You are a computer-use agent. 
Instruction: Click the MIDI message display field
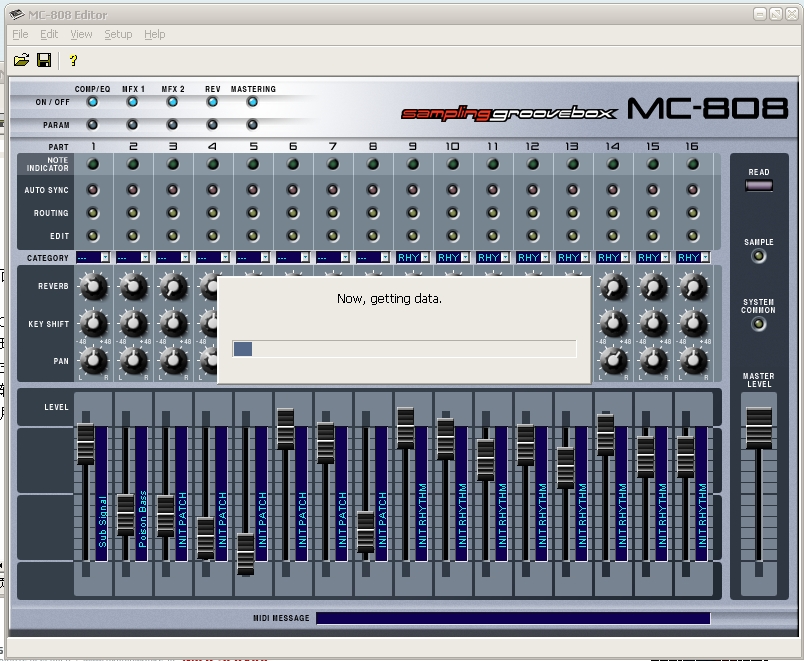tap(513, 618)
